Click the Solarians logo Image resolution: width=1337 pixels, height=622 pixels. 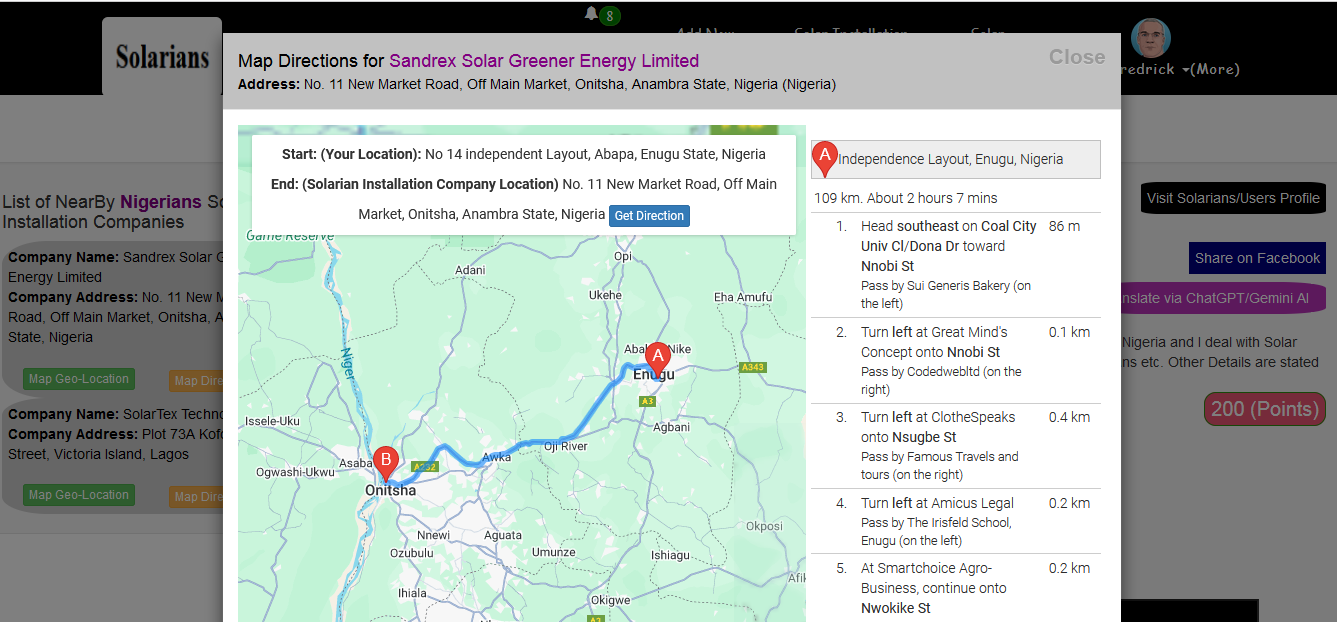pos(162,57)
